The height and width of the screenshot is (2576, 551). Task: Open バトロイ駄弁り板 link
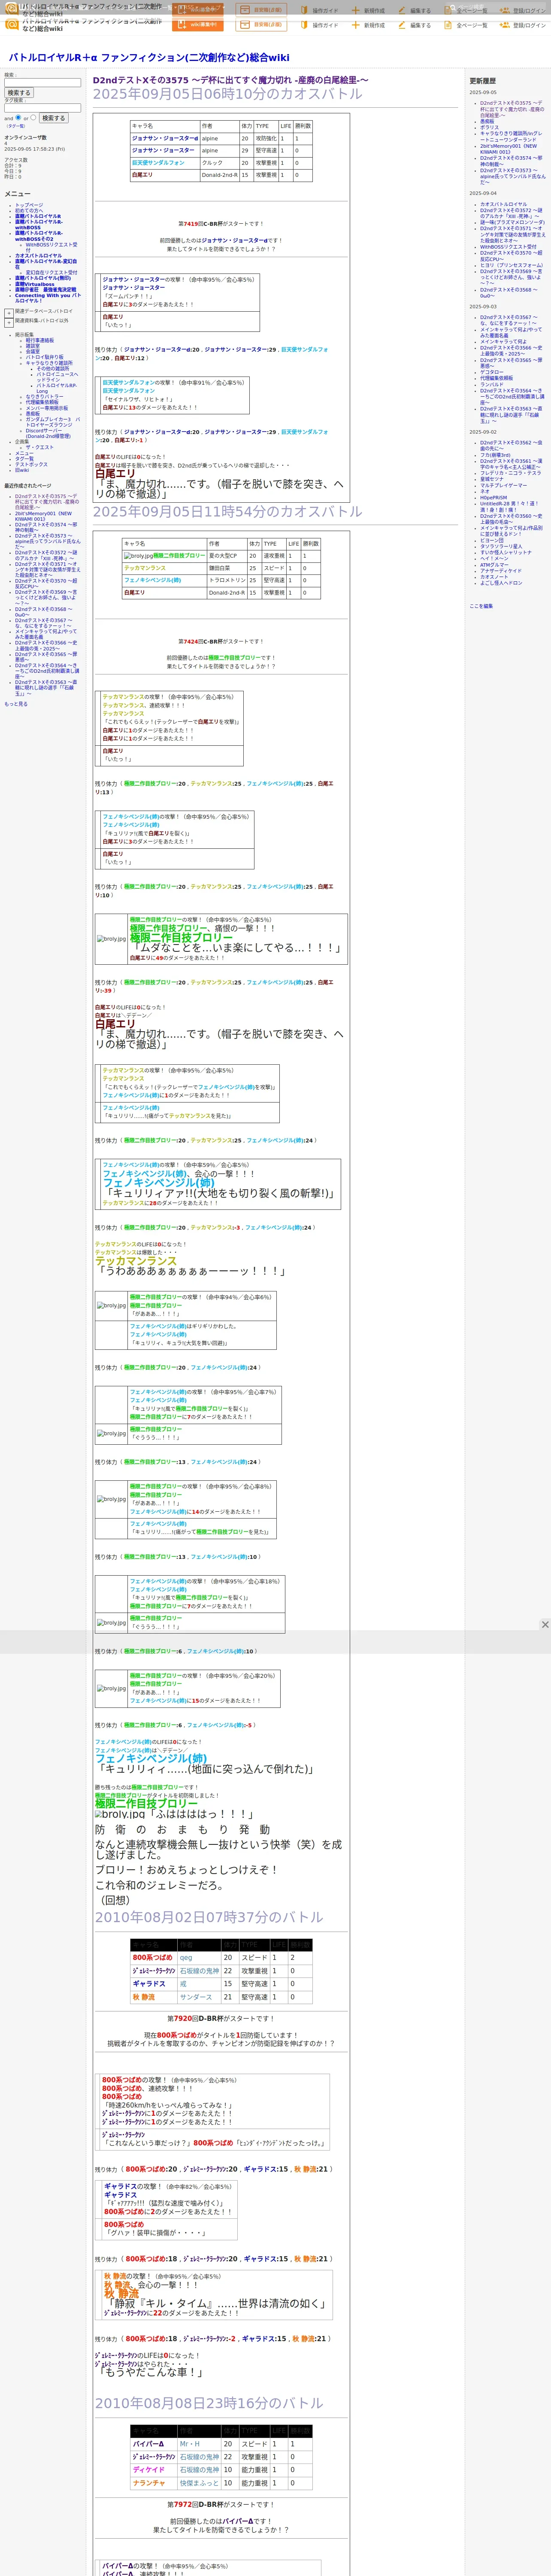(x=44, y=357)
